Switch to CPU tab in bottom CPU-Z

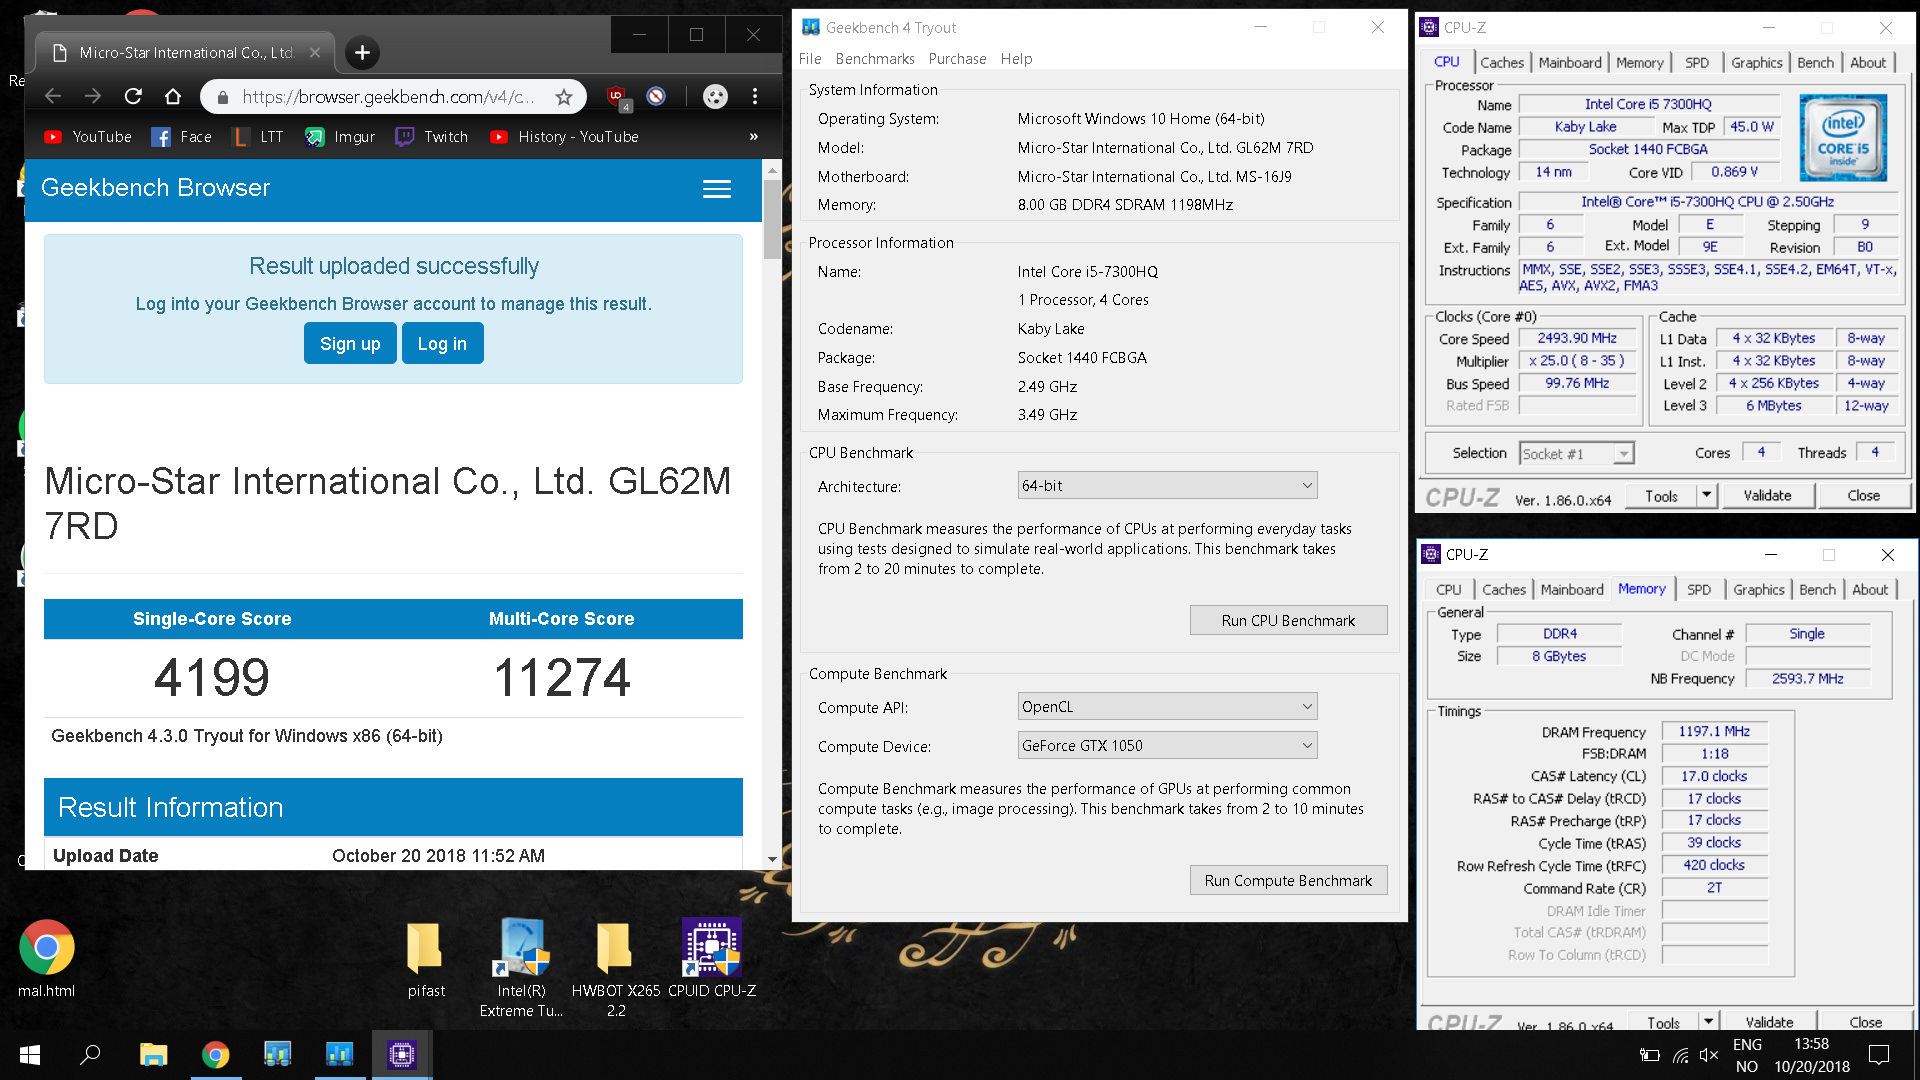(1449, 590)
